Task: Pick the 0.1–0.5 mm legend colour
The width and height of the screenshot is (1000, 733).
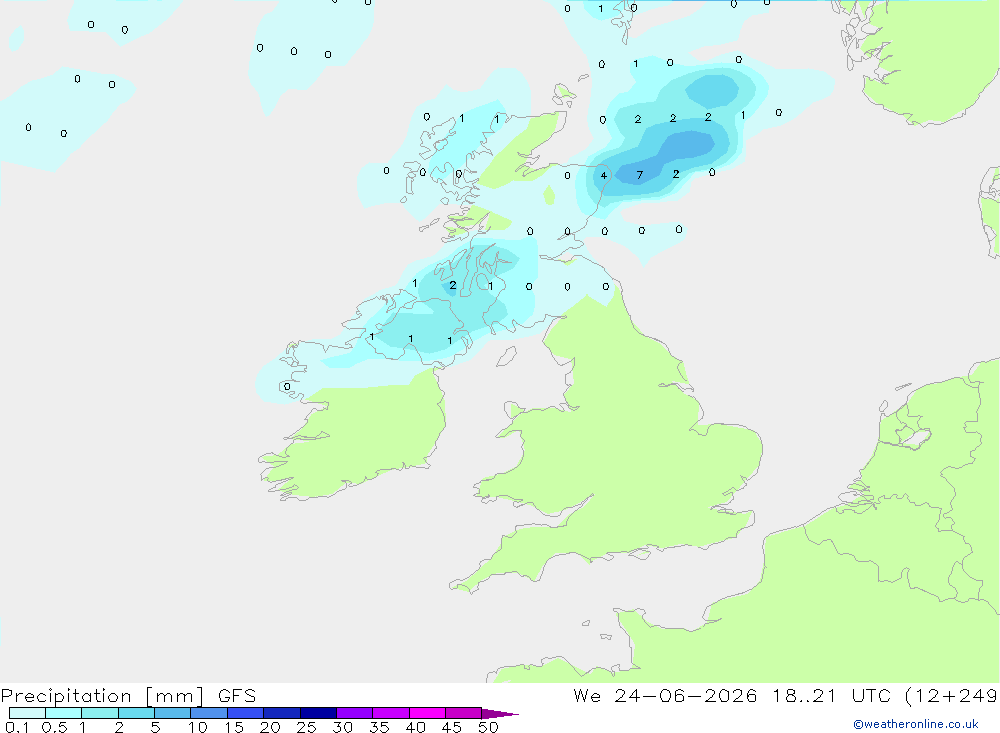Action: click(27, 713)
